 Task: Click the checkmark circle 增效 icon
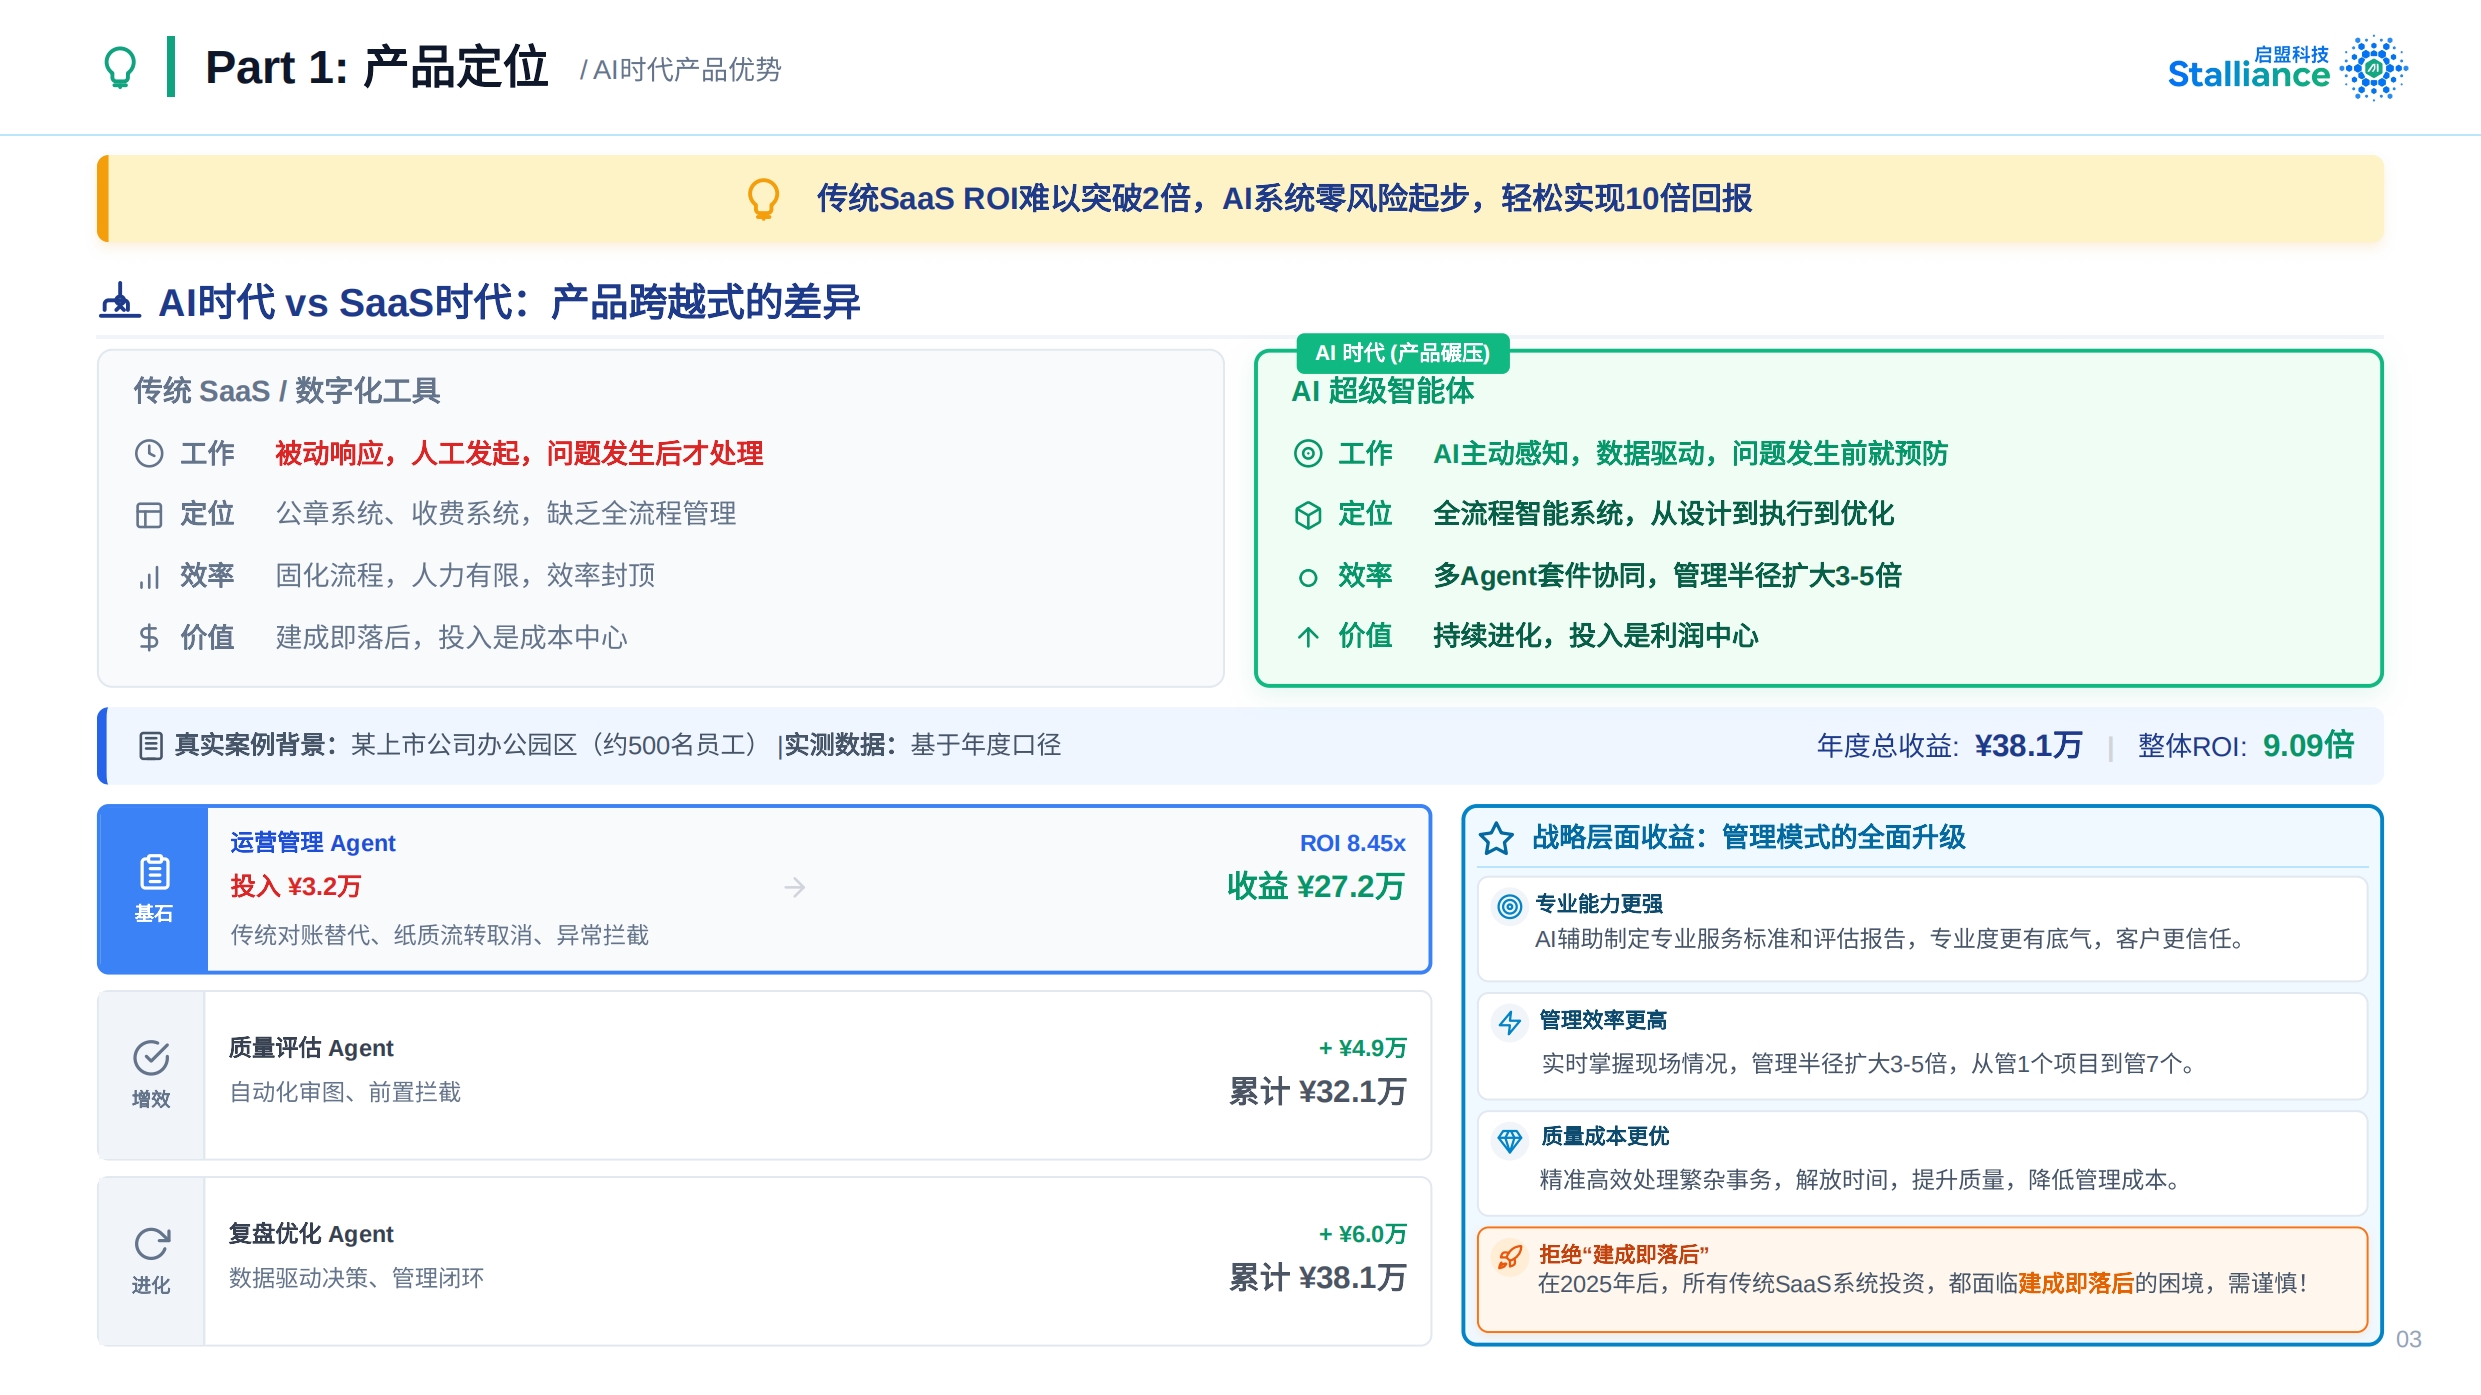(151, 1058)
